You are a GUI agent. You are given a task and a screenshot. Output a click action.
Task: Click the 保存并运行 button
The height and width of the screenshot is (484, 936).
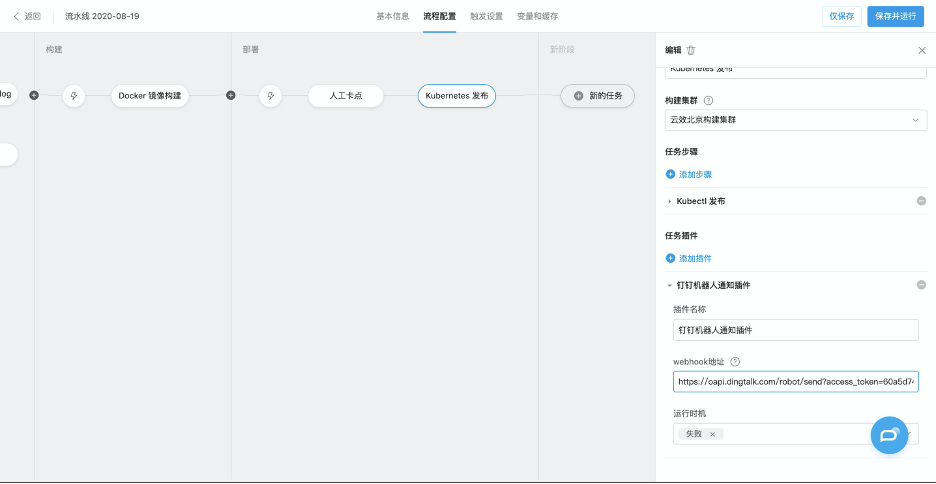click(895, 17)
